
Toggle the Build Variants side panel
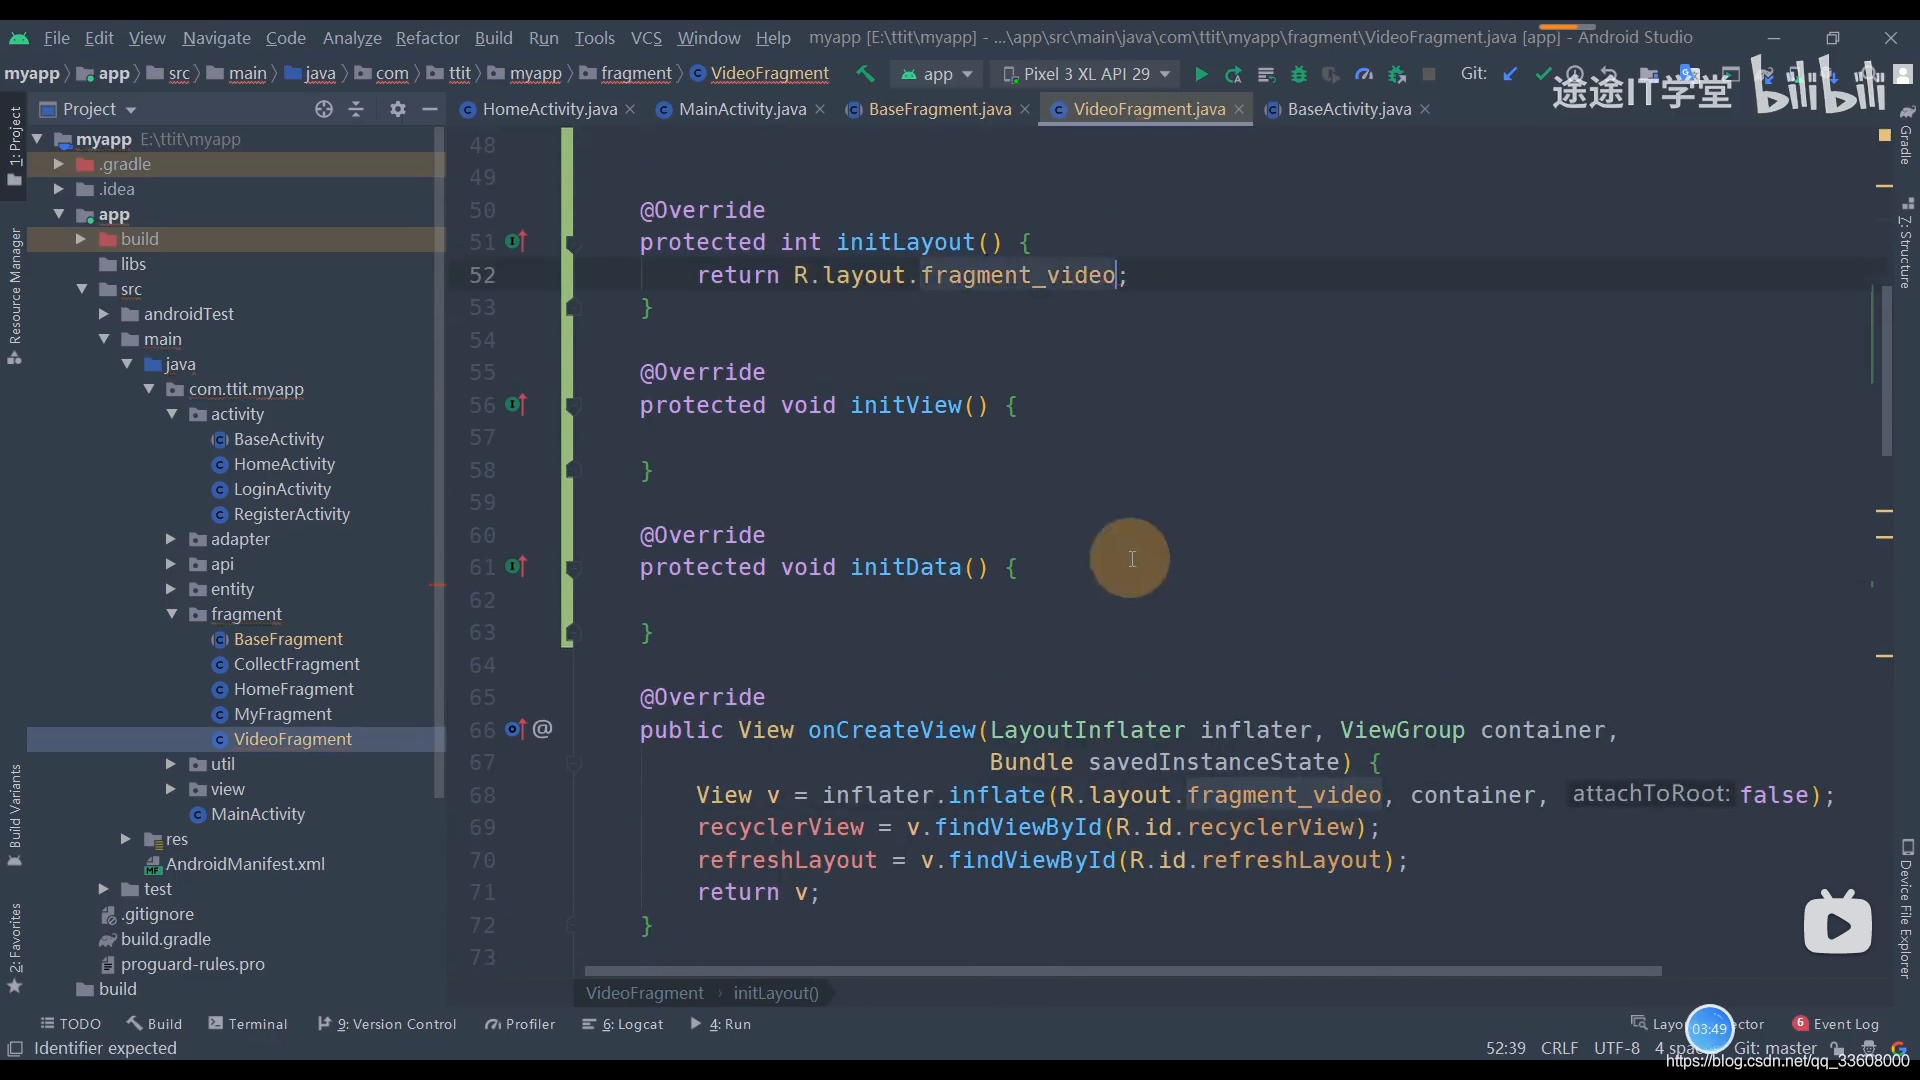(14, 814)
